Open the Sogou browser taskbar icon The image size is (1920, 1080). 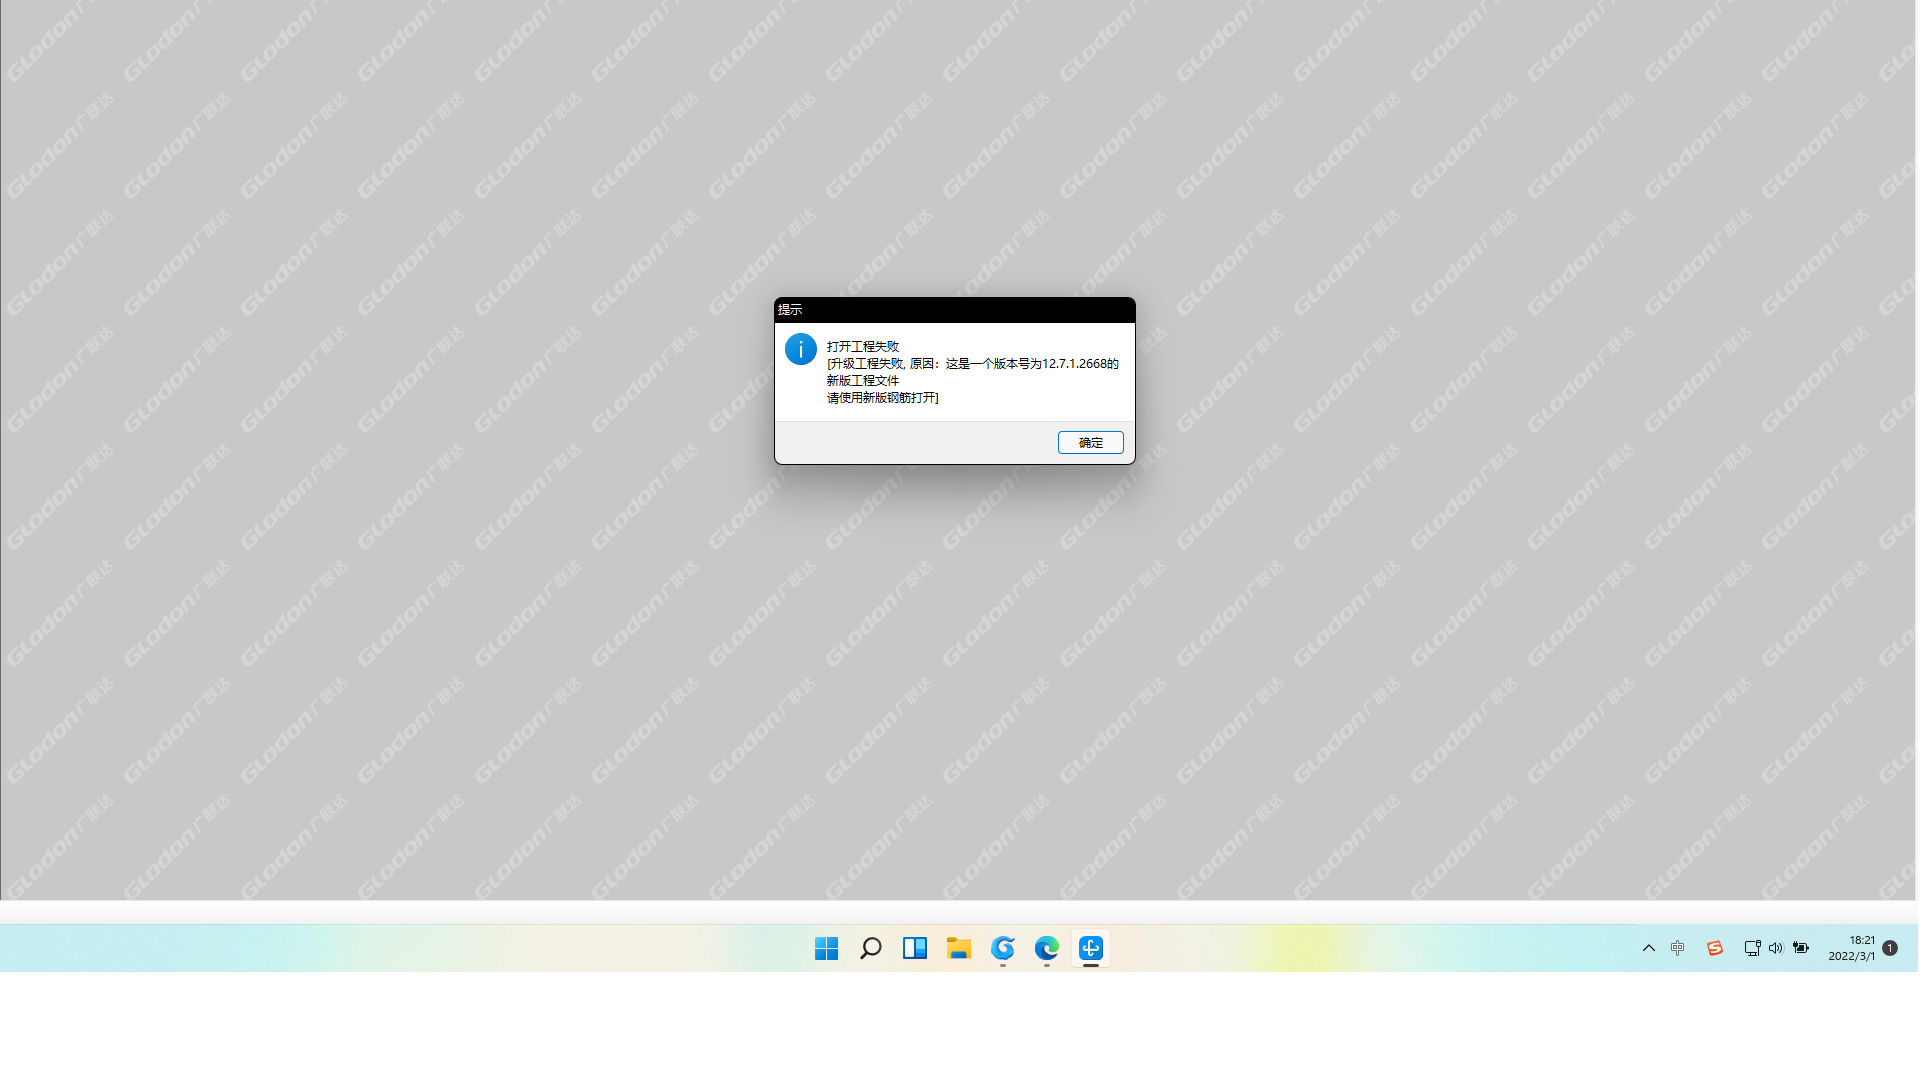point(1003,948)
